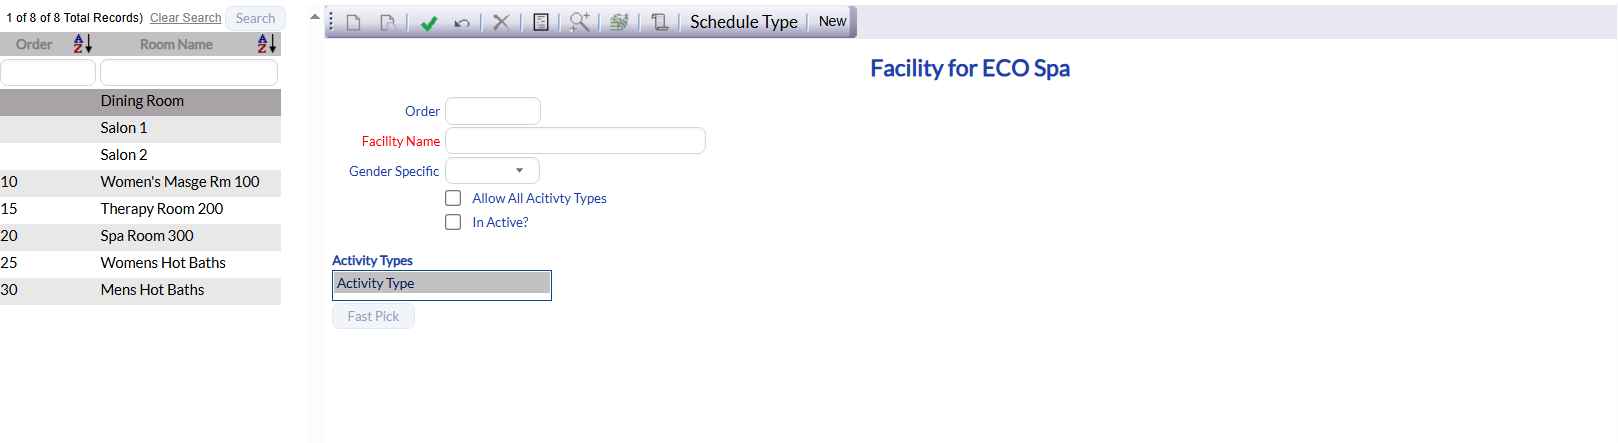This screenshot has width=1618, height=443.
Task: Click the undo arrow icon
Action: [x=462, y=23]
